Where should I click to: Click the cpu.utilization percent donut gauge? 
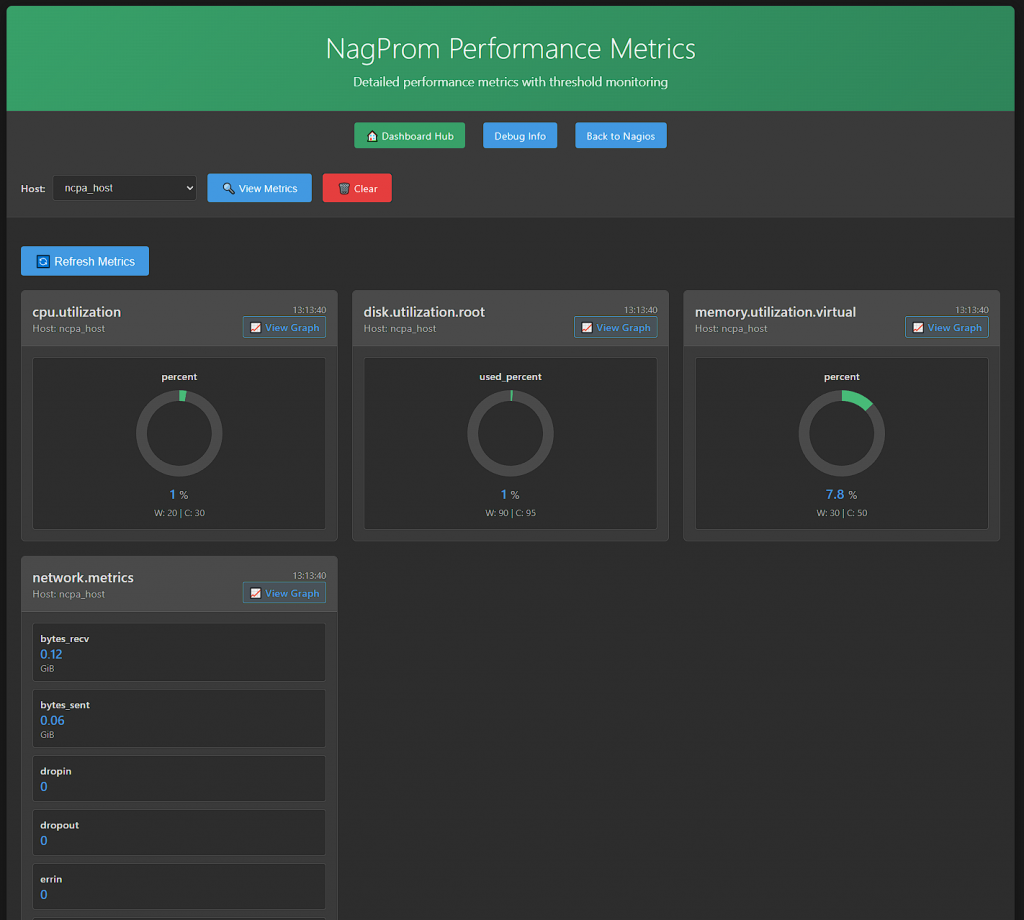(179, 433)
